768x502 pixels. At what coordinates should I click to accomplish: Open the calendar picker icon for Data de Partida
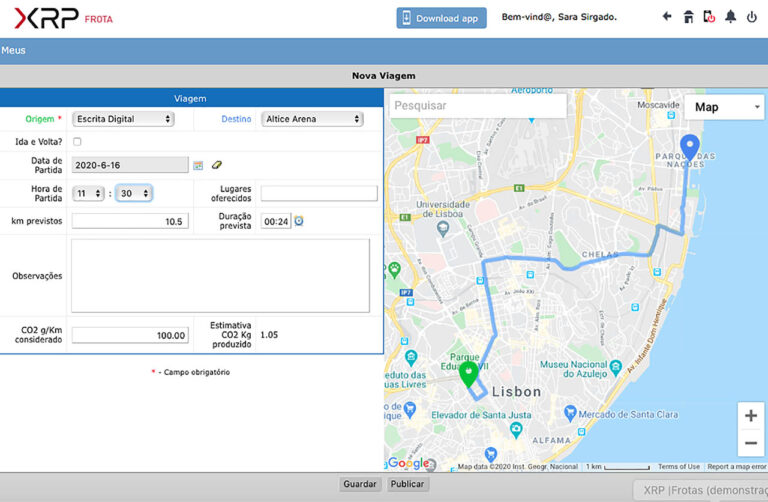[x=198, y=166]
